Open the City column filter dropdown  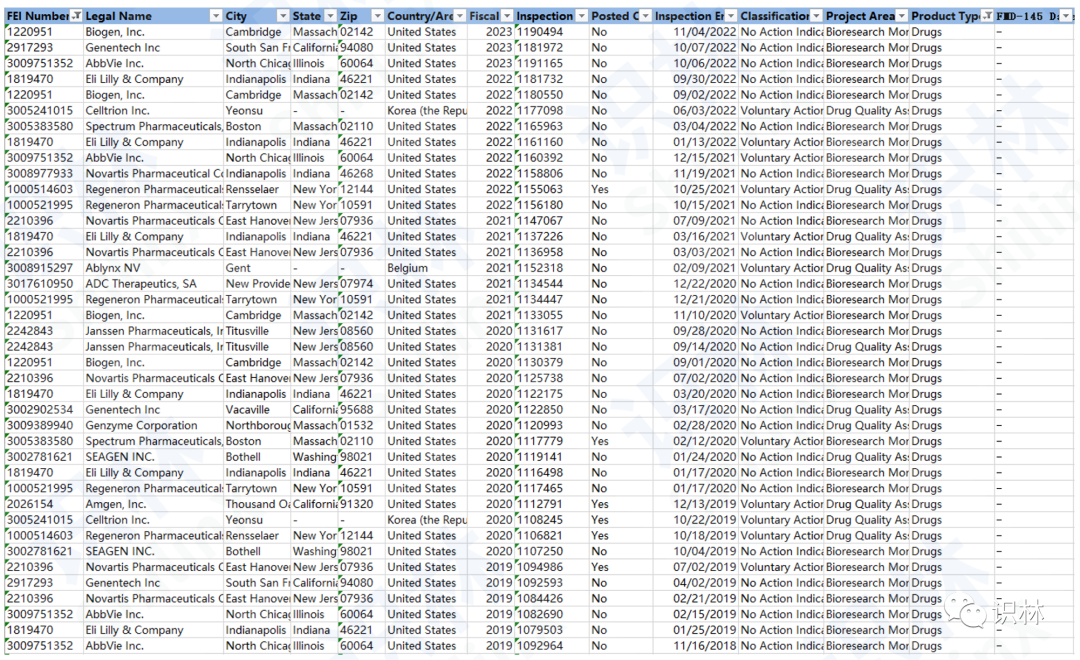pyautogui.click(x=282, y=16)
